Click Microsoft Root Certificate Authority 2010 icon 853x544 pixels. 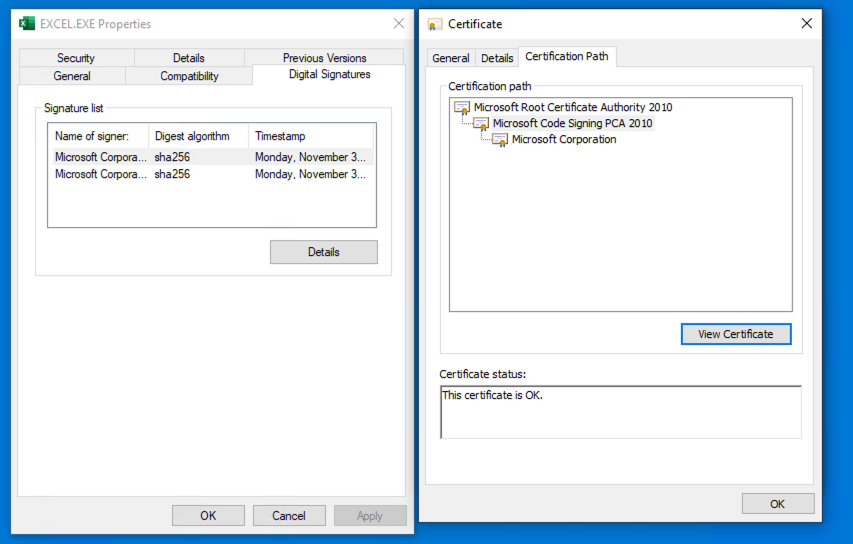(461, 108)
